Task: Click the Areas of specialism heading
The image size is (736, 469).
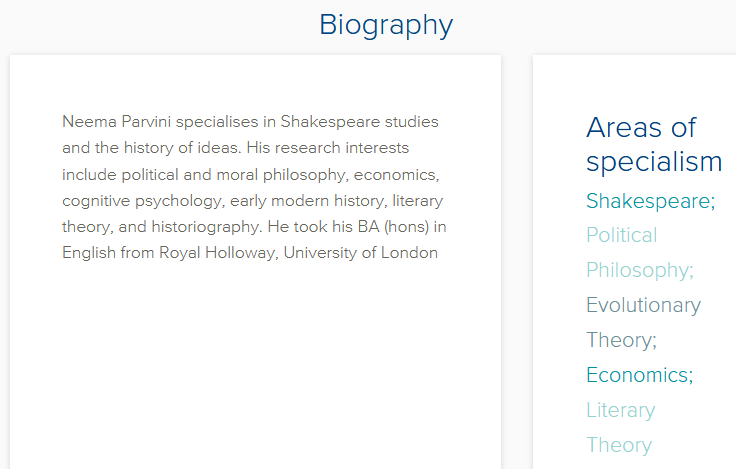Action: [653, 144]
